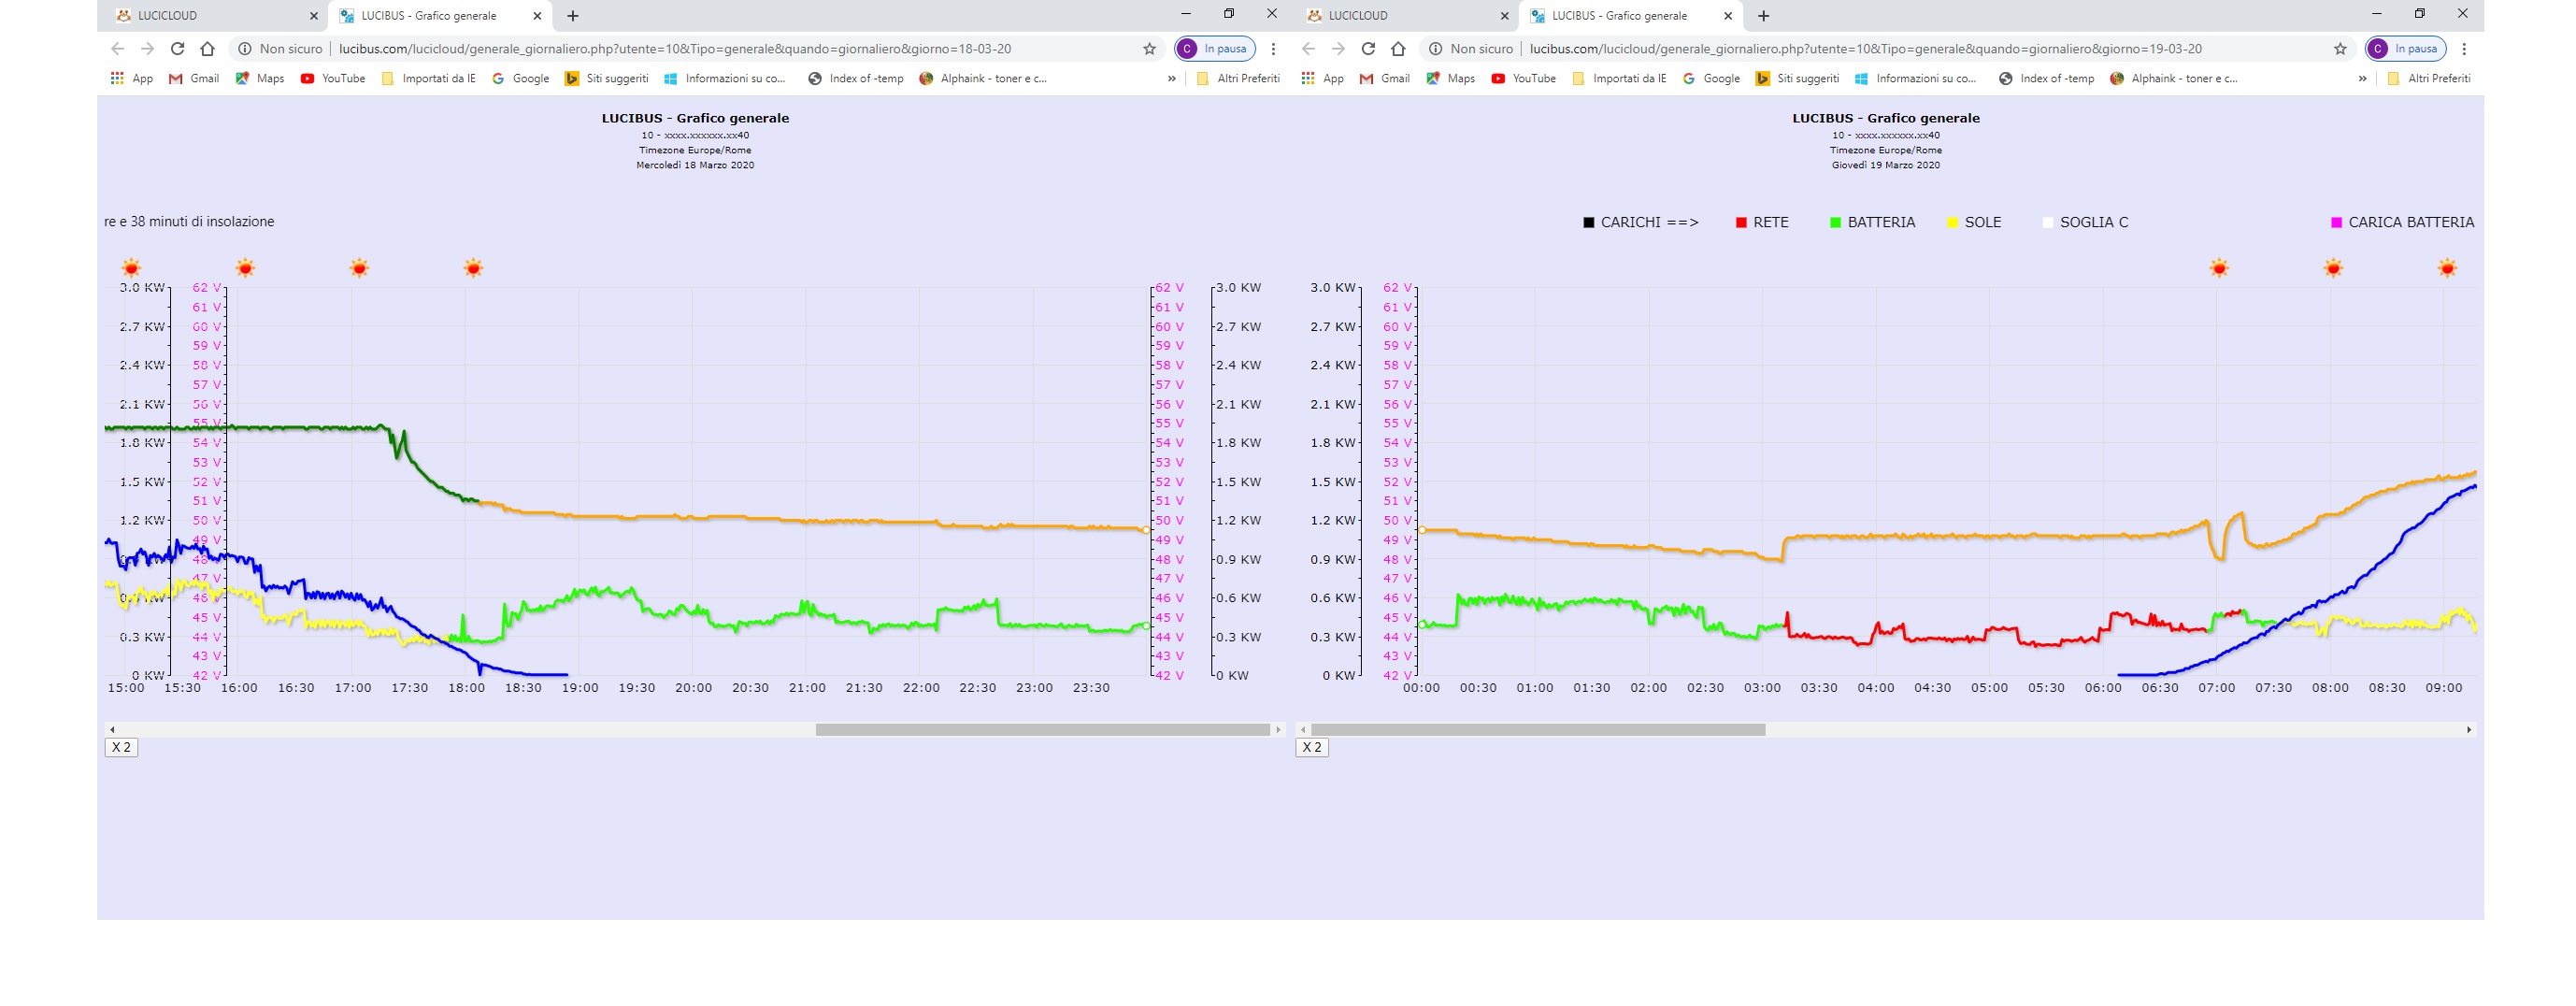Toggle the SOLE series in the chart legend
This screenshot has height=1006, width=2576.
click(1973, 223)
